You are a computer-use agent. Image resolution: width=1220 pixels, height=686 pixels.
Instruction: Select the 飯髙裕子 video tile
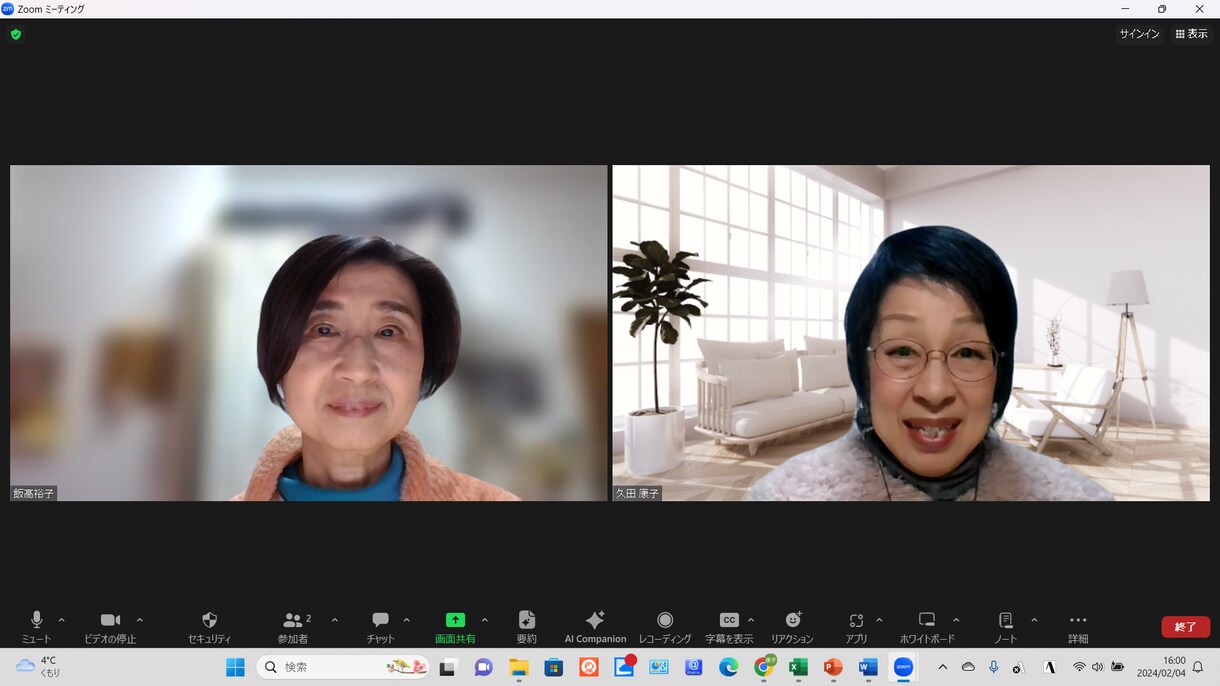coord(309,333)
